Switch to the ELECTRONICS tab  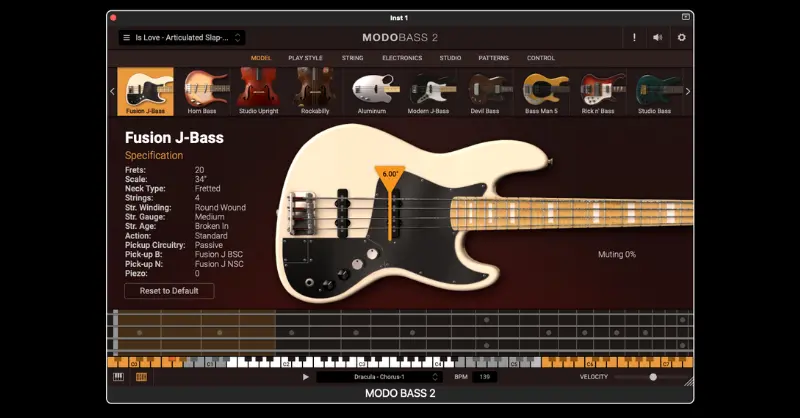(x=402, y=58)
